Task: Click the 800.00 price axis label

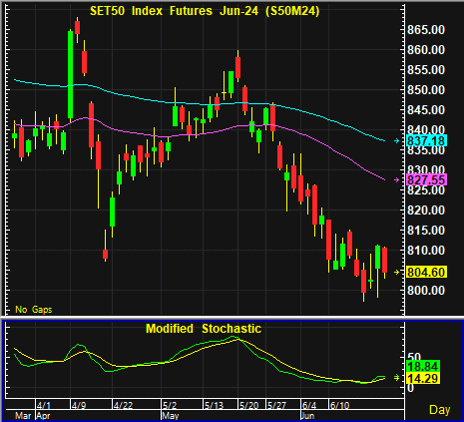Action: coord(426,290)
